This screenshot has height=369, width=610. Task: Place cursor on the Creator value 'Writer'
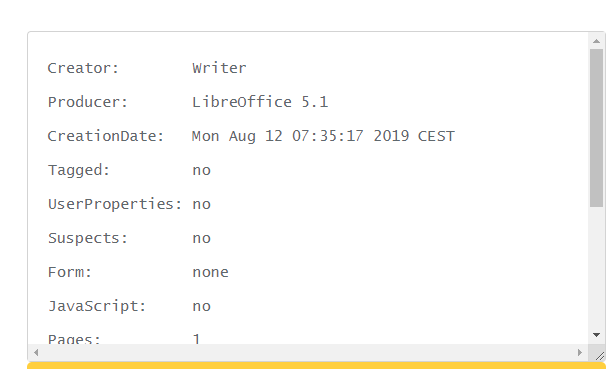(219, 68)
